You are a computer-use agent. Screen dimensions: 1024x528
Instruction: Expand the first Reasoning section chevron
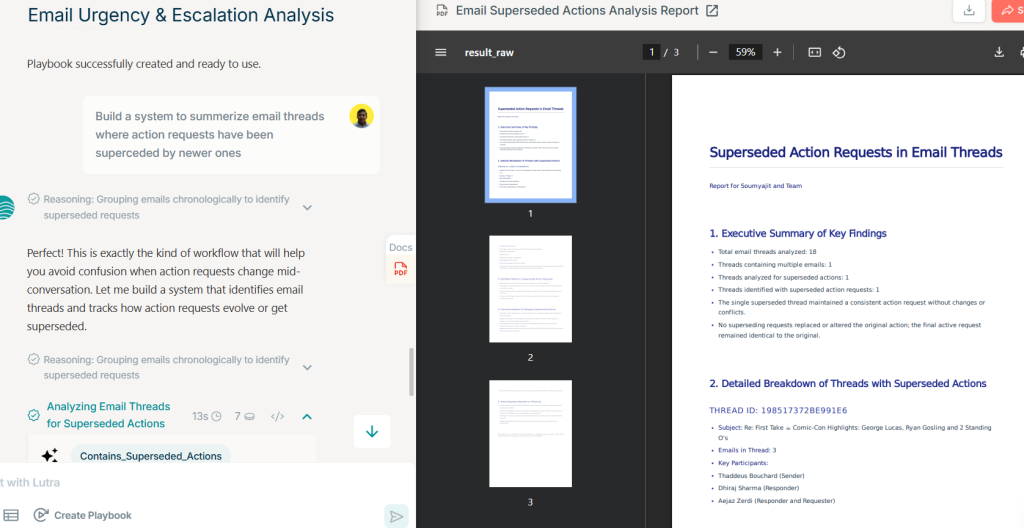[307, 207]
